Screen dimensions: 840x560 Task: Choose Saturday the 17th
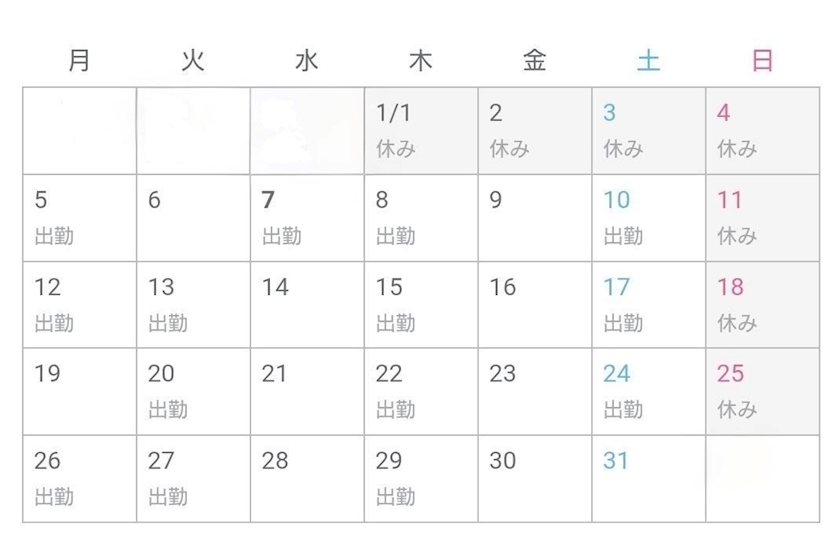649,305
